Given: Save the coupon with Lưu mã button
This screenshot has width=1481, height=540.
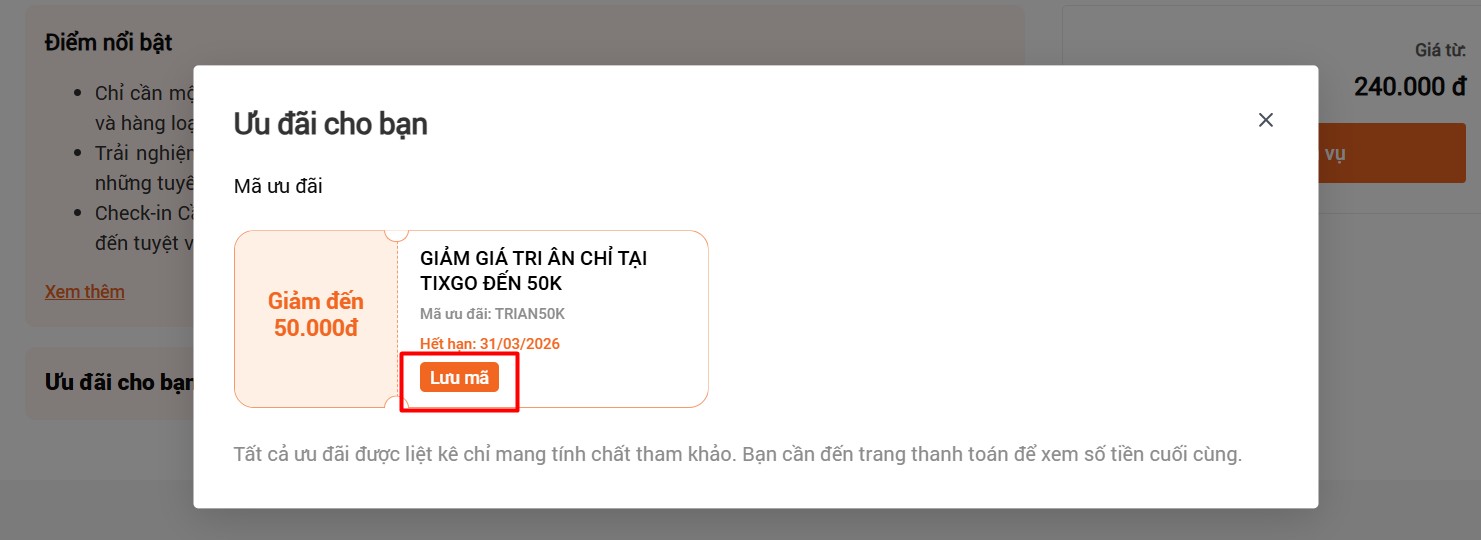Looking at the screenshot, I should [x=459, y=378].
